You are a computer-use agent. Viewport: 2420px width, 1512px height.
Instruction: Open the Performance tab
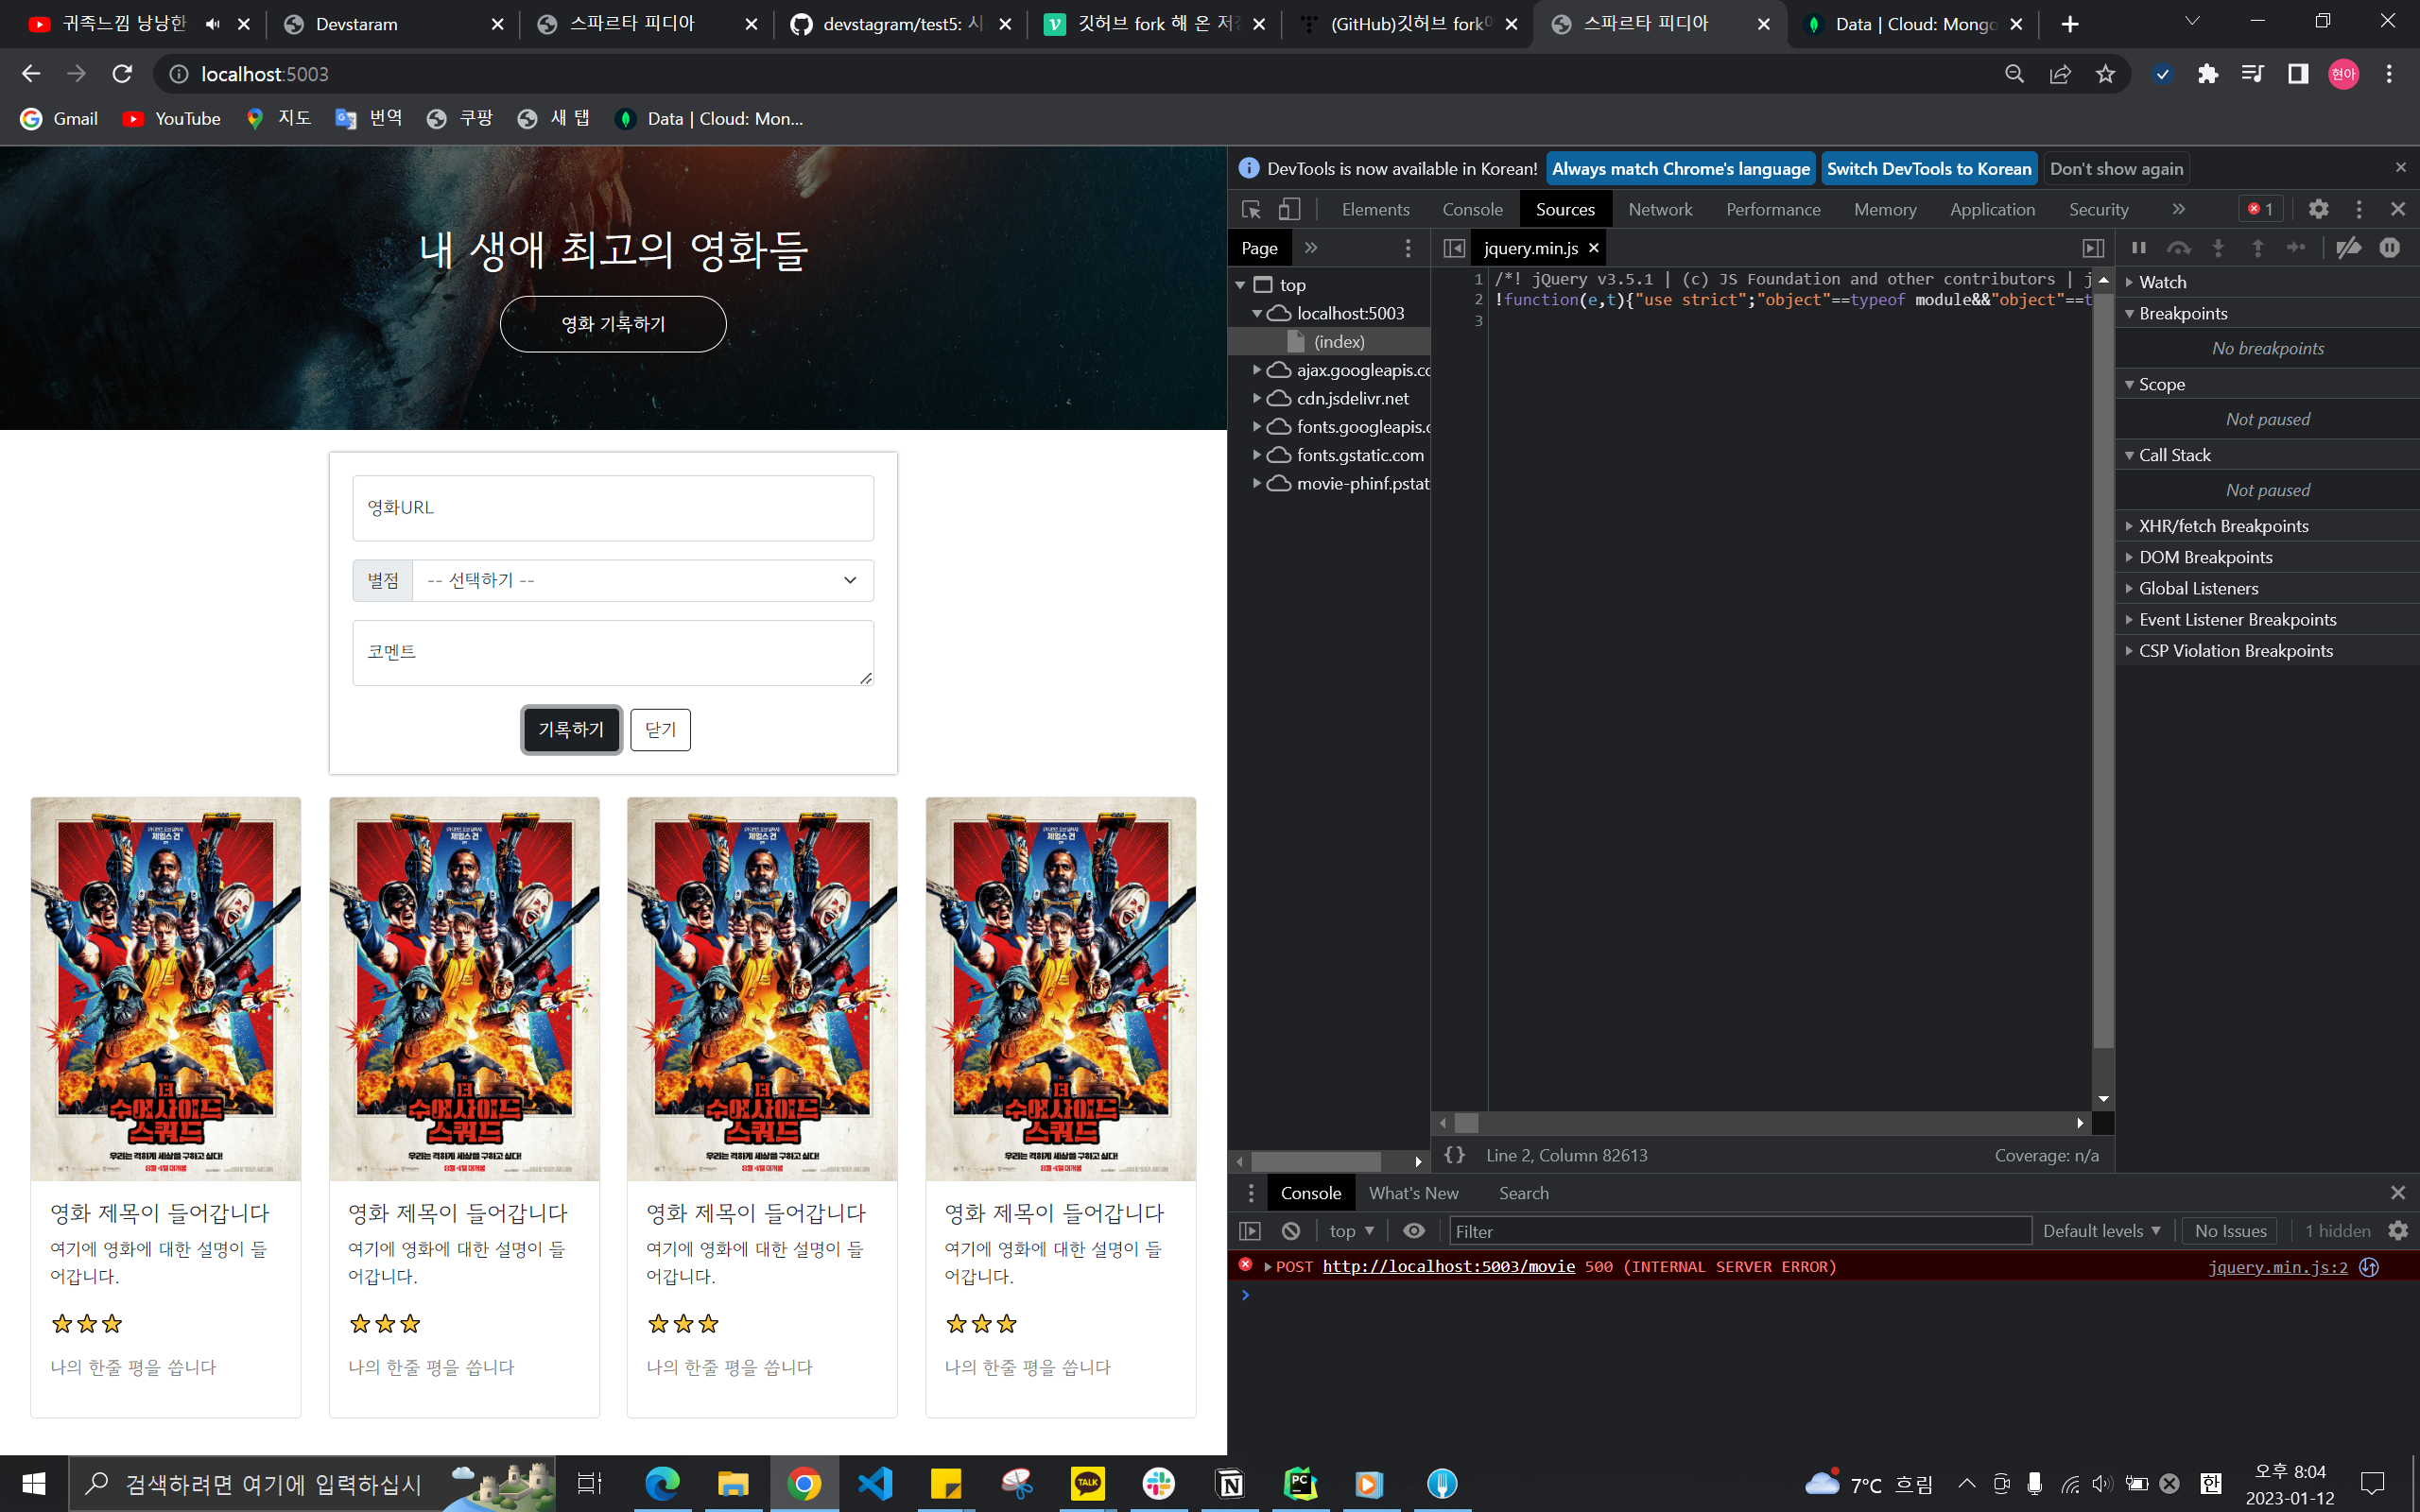(x=1773, y=209)
